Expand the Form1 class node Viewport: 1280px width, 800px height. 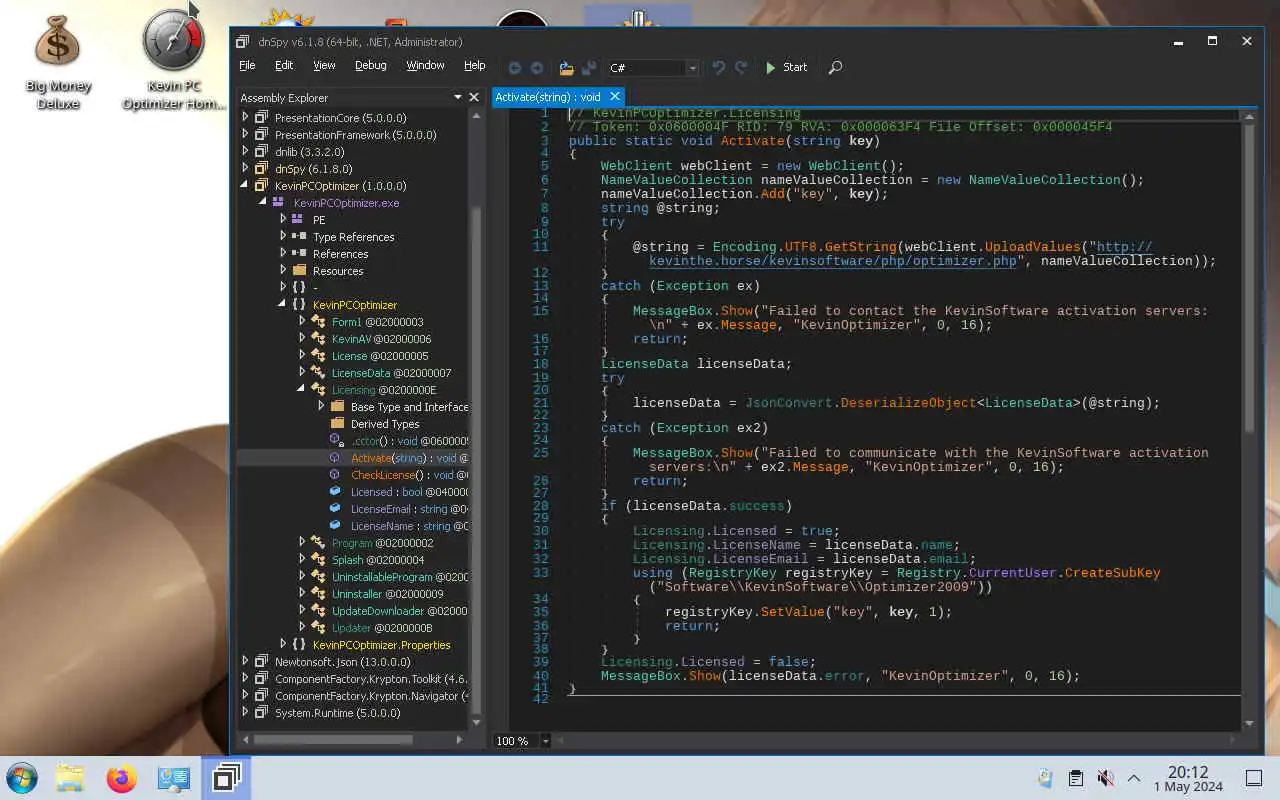302,322
